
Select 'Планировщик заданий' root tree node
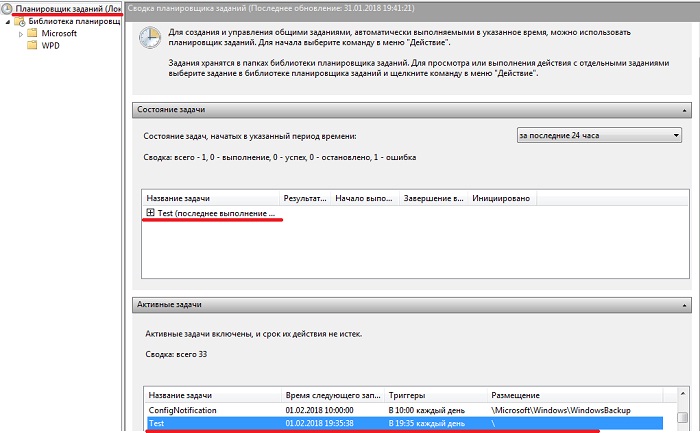[x=68, y=8]
